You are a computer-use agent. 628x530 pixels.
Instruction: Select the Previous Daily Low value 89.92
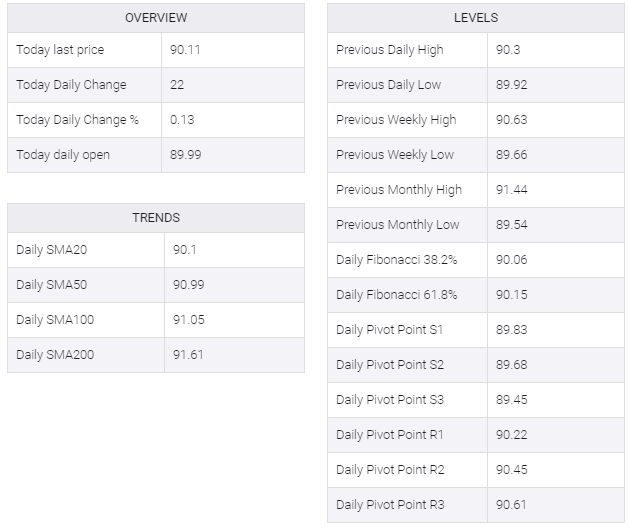tap(512, 85)
